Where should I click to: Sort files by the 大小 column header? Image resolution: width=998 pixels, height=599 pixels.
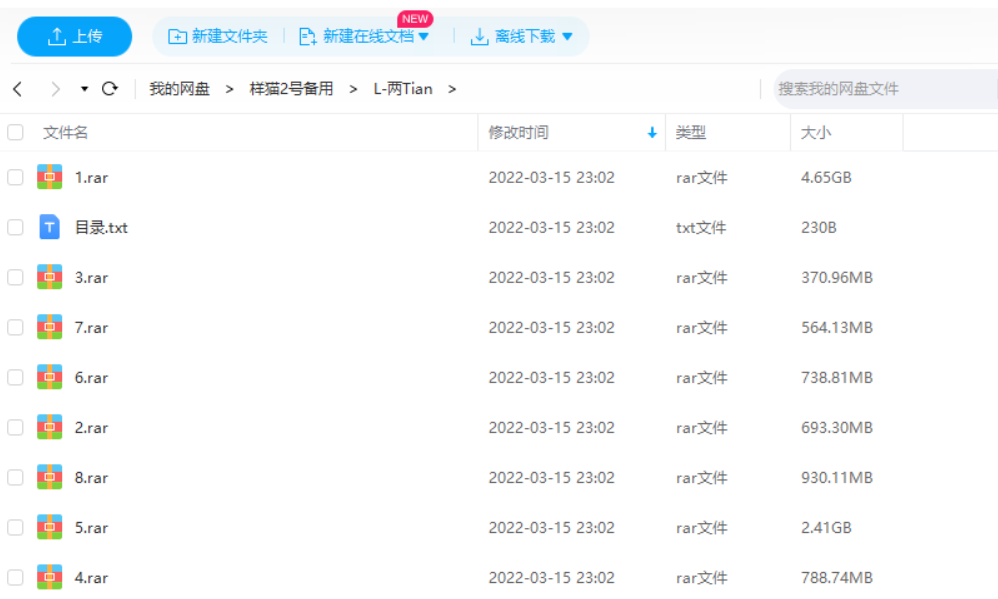click(816, 133)
